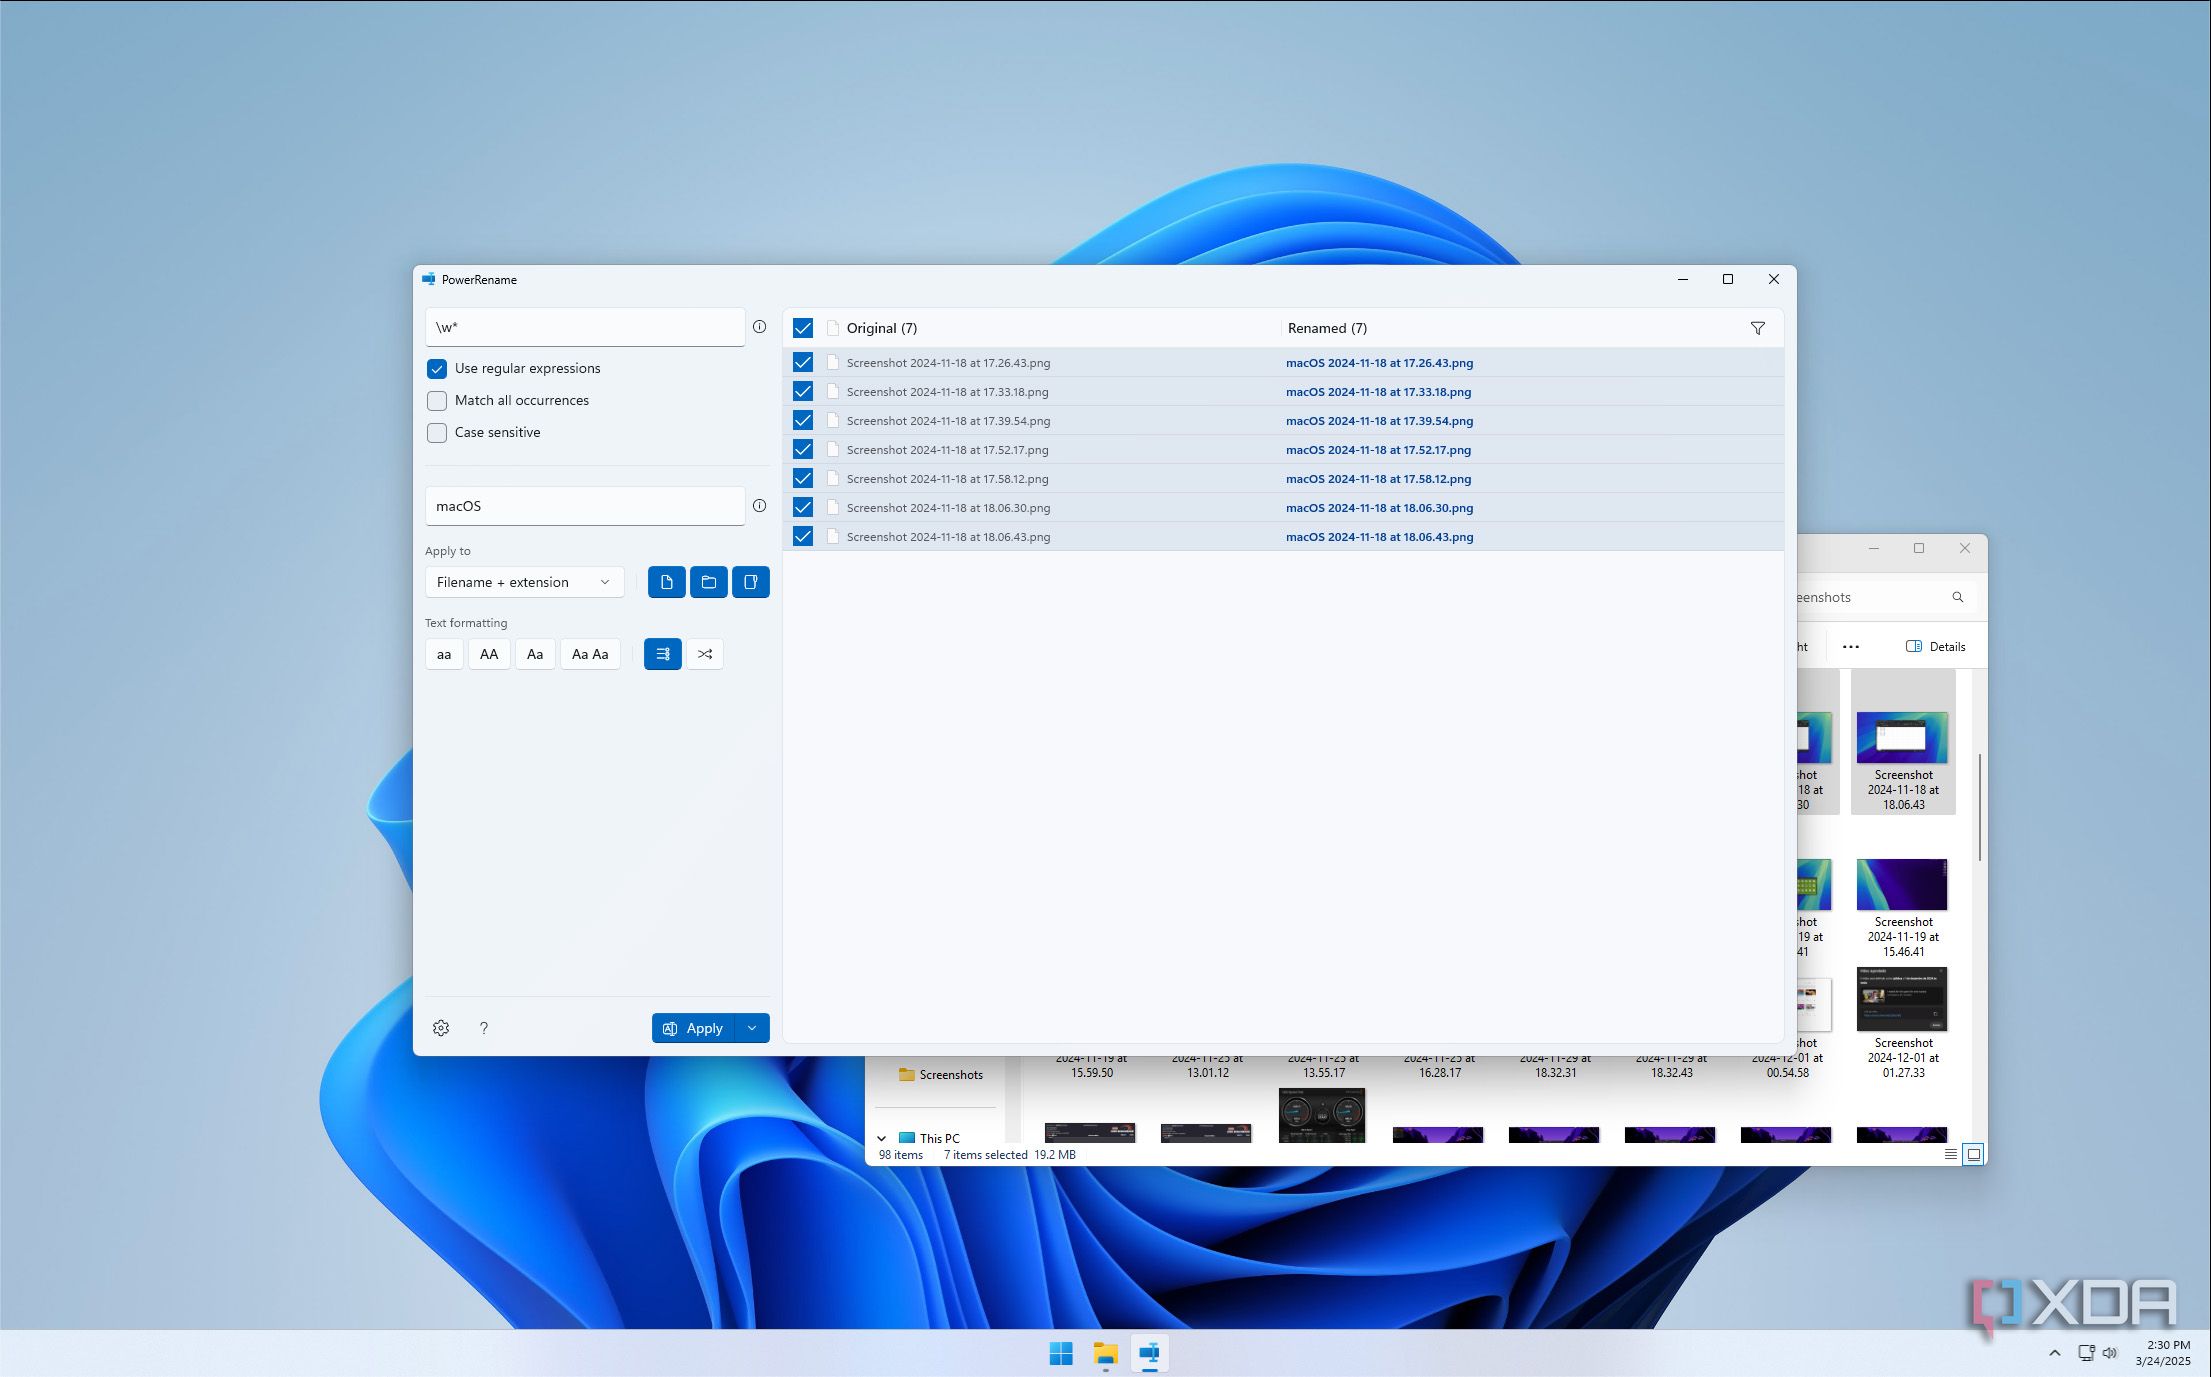
Task: Click the search pattern input field
Action: [x=585, y=327]
